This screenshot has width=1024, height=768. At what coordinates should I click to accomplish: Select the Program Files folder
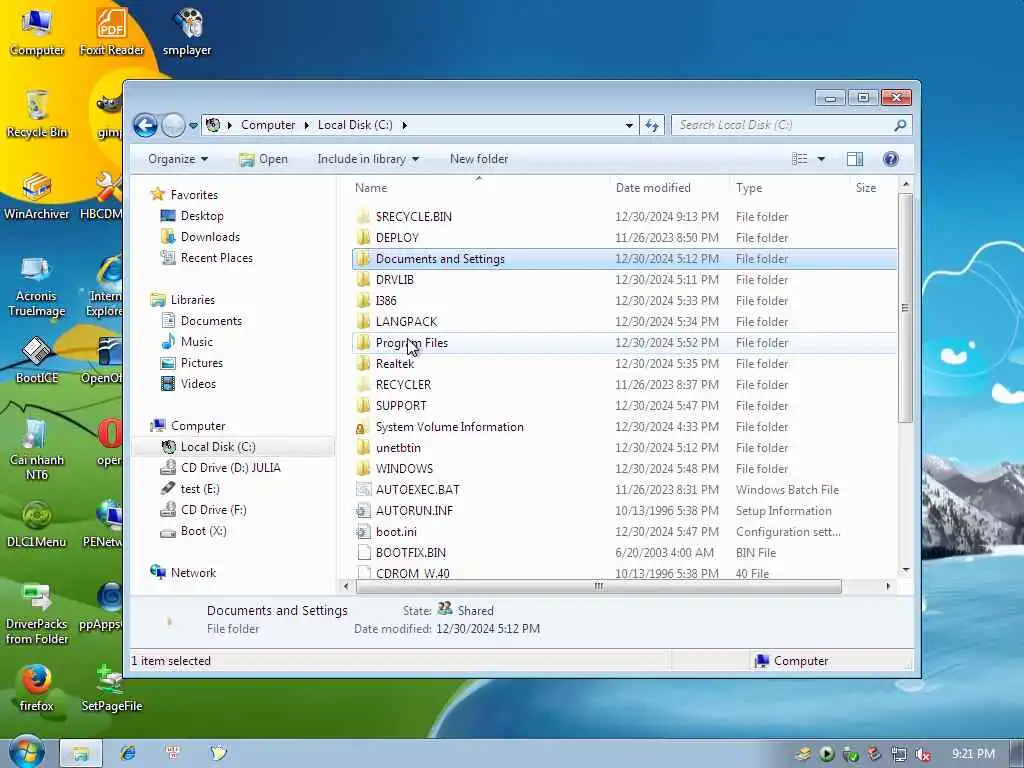(x=624, y=343)
